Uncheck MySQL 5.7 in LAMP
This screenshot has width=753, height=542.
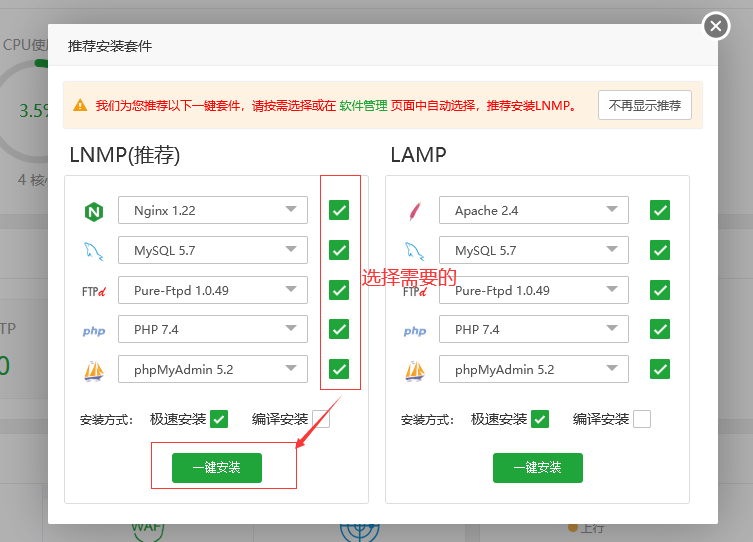pyautogui.click(x=660, y=250)
